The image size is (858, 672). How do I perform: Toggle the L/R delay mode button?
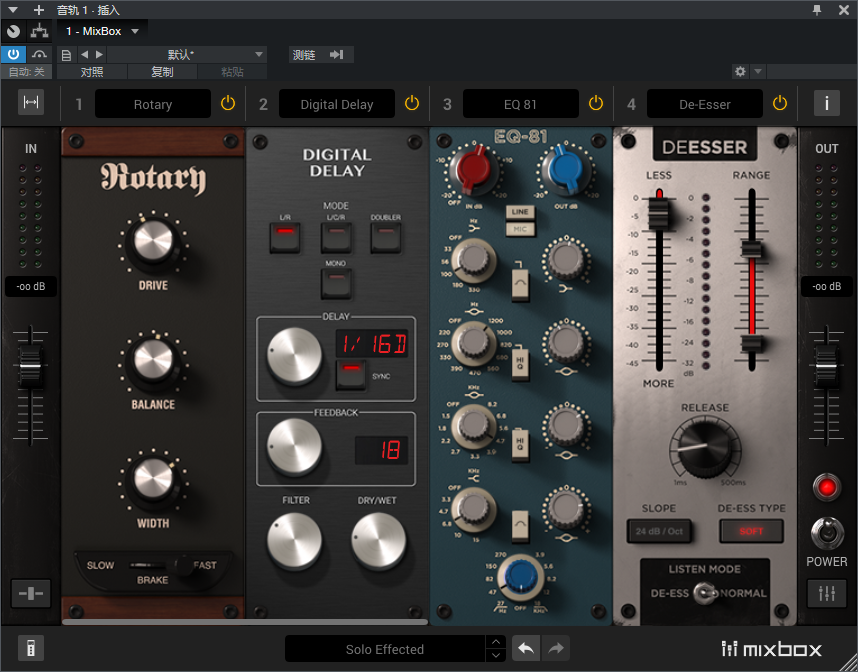coord(285,237)
